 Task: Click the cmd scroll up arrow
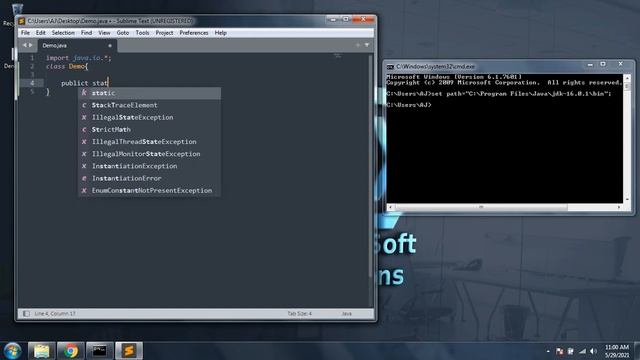(x=627, y=78)
